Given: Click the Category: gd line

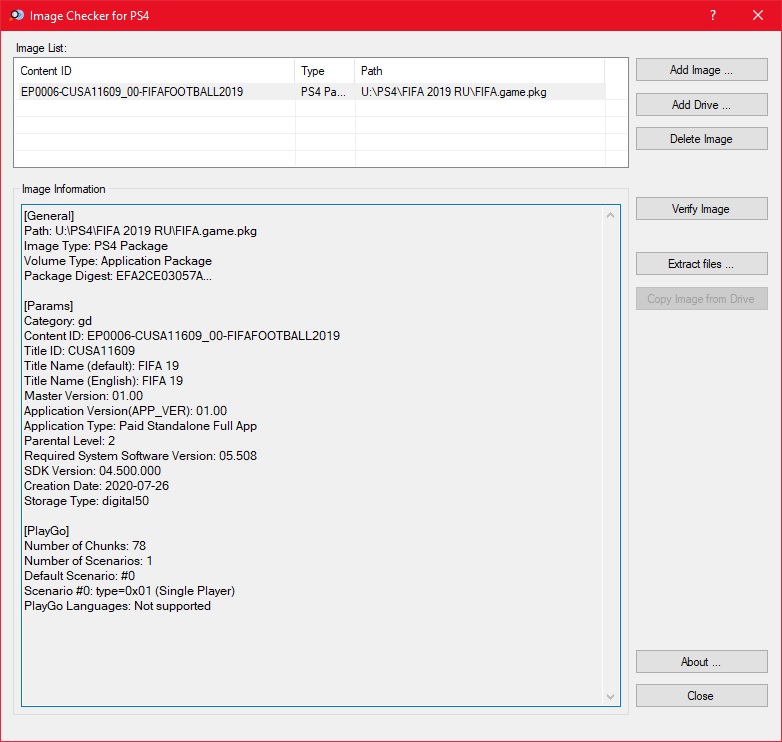Looking at the screenshot, I should pyautogui.click(x=58, y=321).
